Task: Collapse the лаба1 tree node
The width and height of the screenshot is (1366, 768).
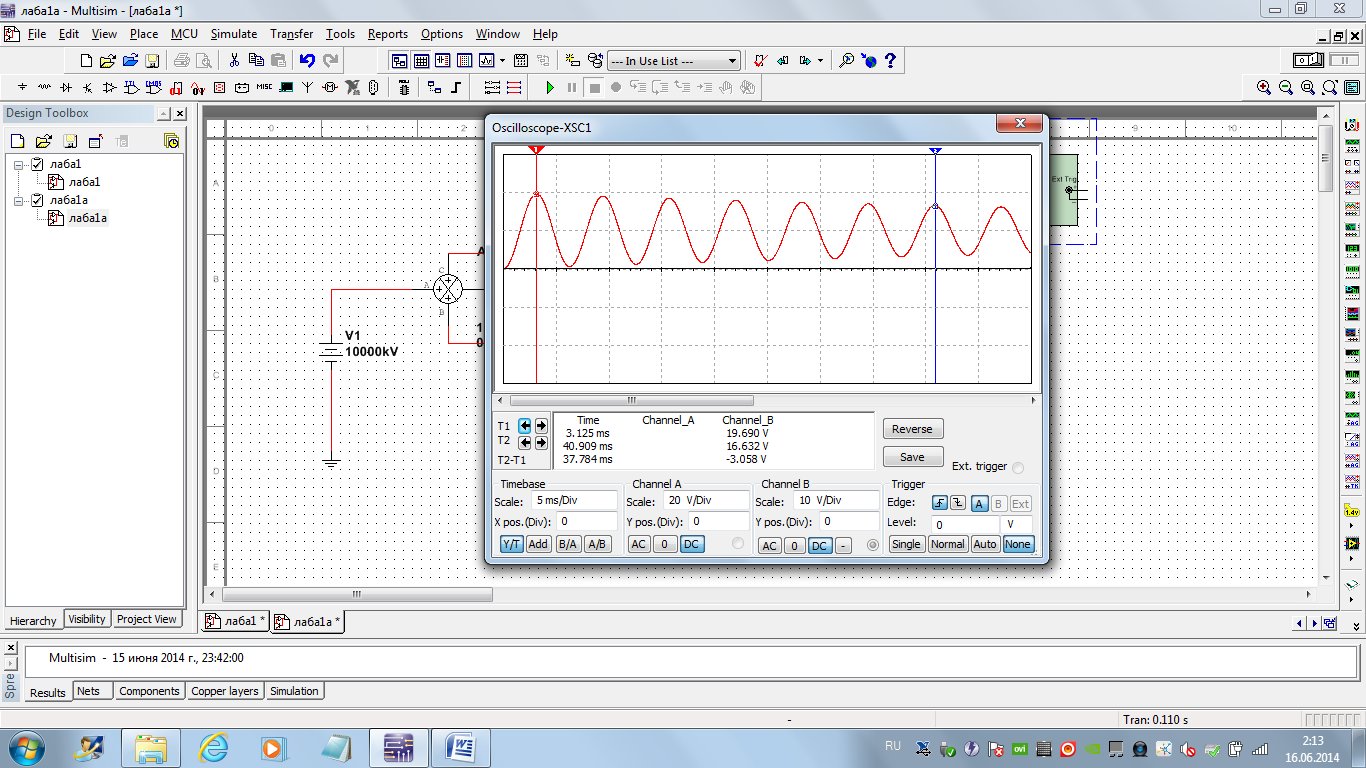Action: tap(18, 164)
